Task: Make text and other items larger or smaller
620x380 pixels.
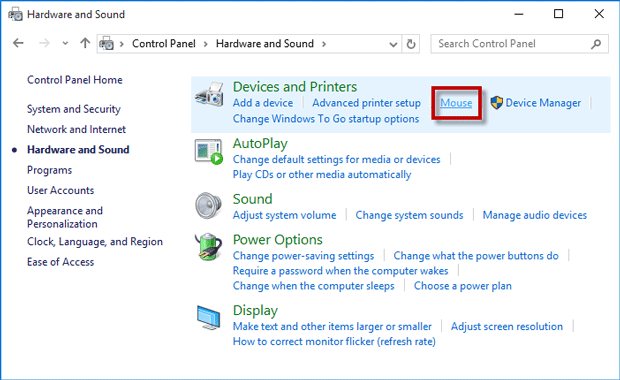Action: 332,327
